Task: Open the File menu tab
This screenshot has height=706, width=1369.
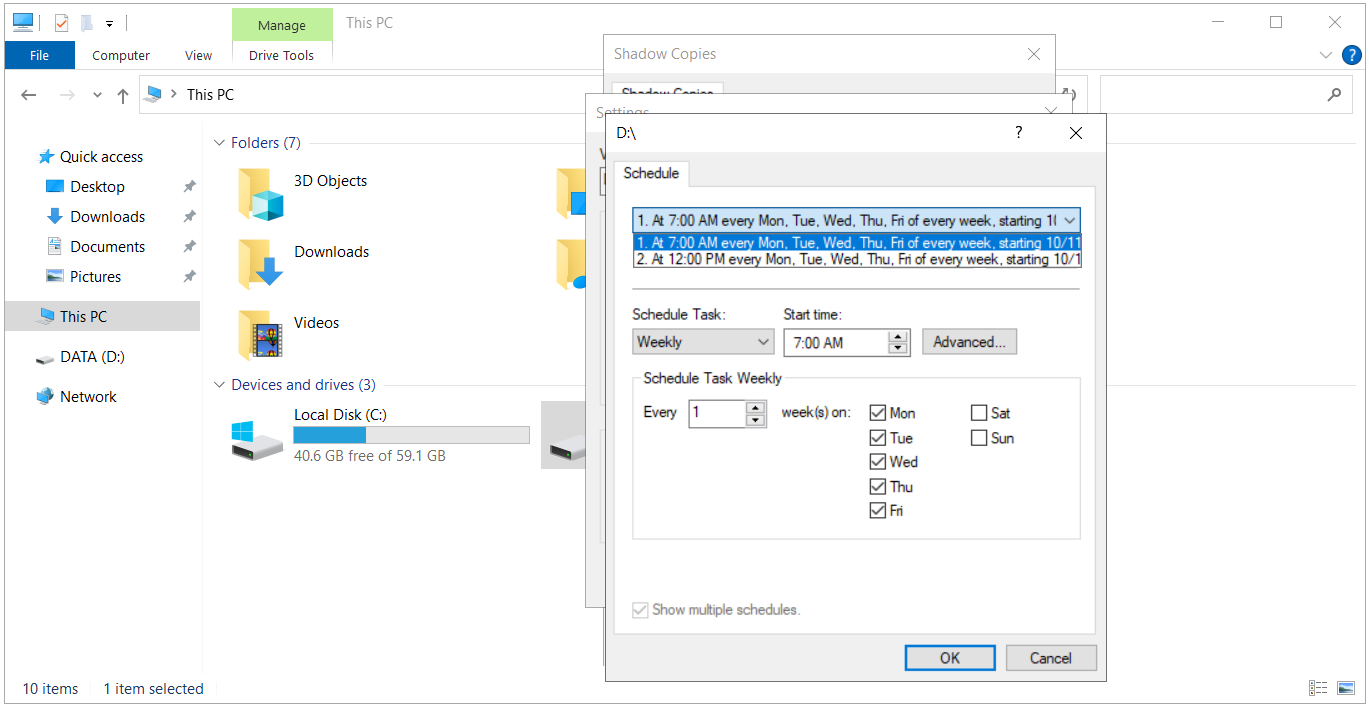Action: (40, 56)
